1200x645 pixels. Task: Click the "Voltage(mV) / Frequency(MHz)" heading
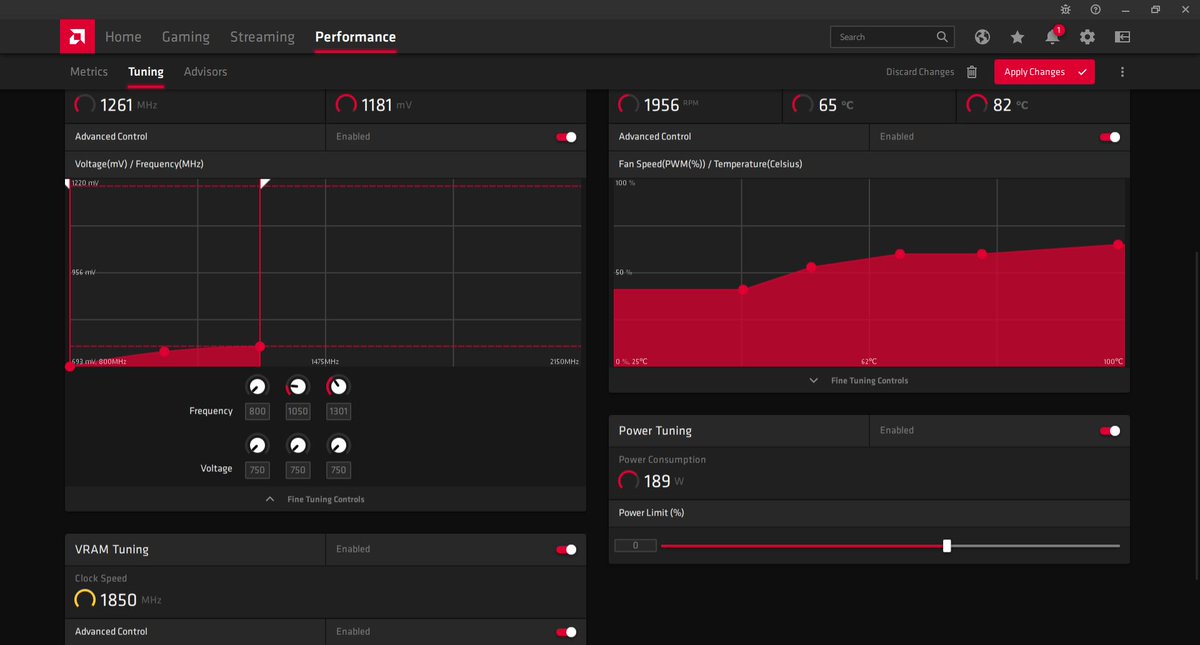point(140,164)
